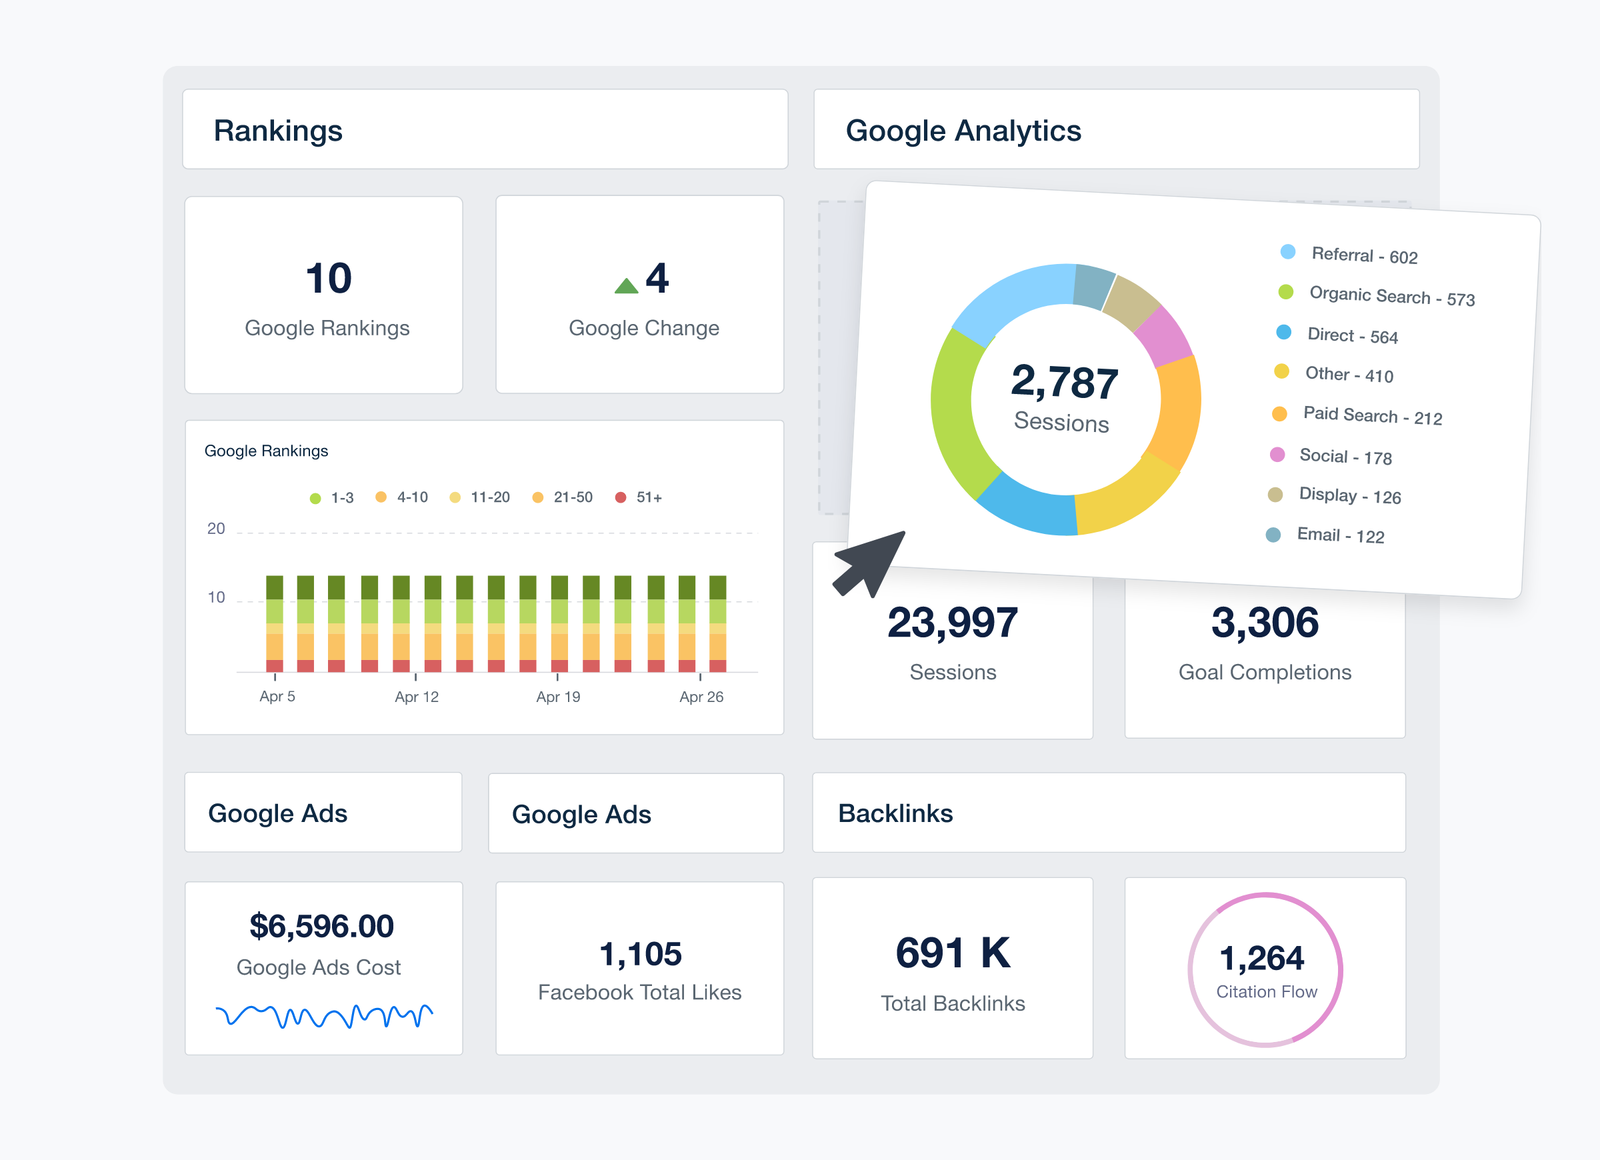Image resolution: width=1600 pixels, height=1160 pixels.
Task: Open the Backlinks section header
Action: [x=1109, y=812]
